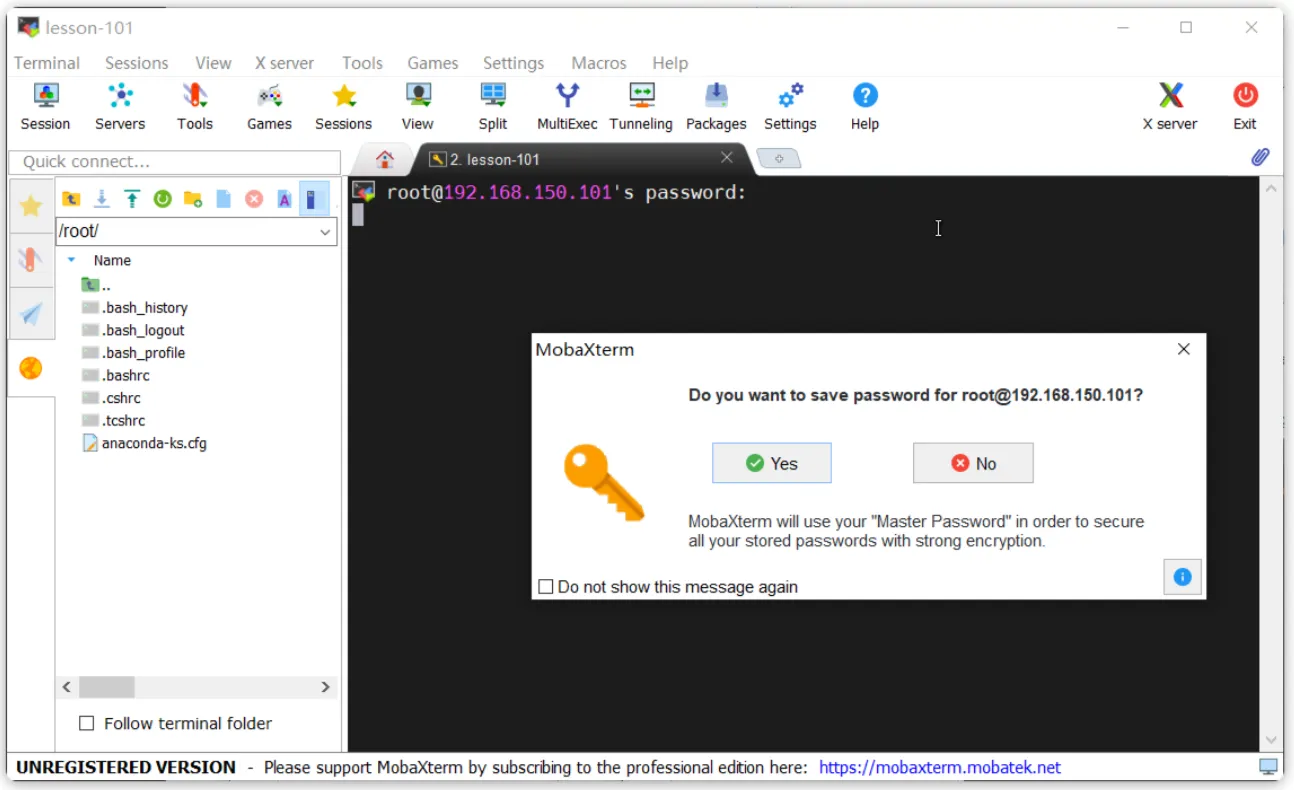The height and width of the screenshot is (790, 1294).
Task: Click the terminal scrollbar down arrow
Action: 1271,740
